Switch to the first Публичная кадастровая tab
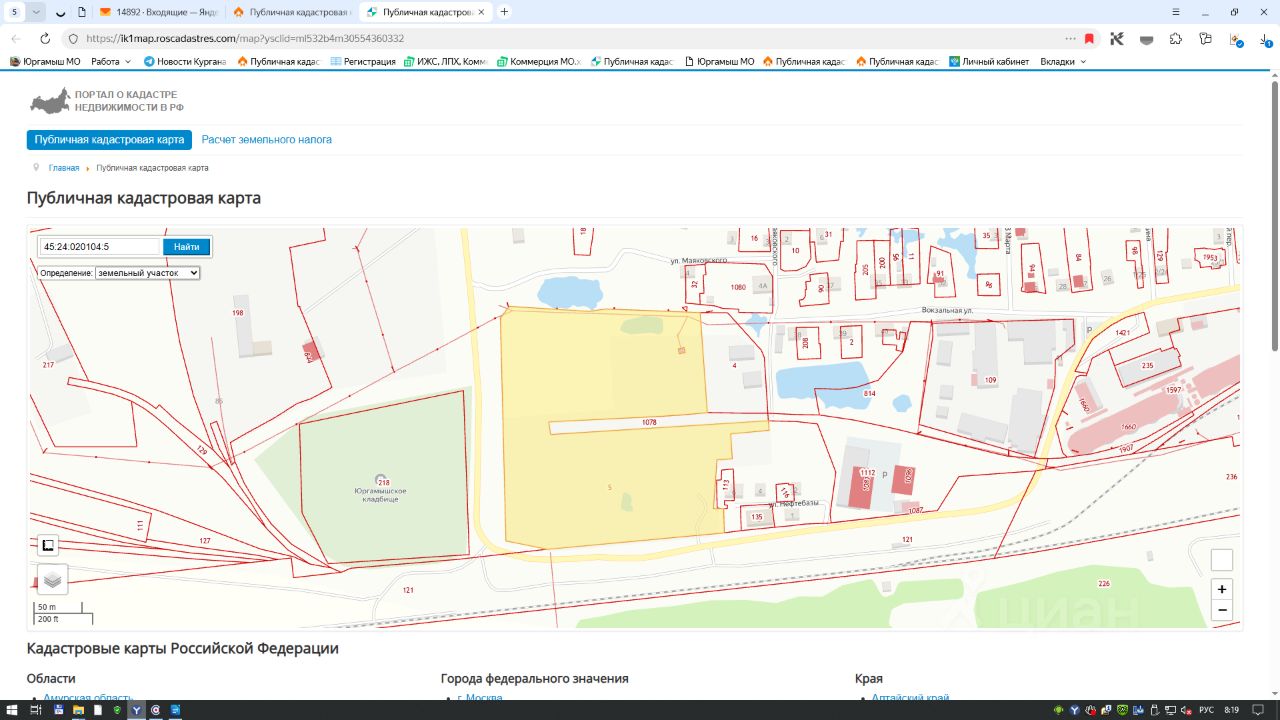The image size is (1280, 720). [291, 12]
